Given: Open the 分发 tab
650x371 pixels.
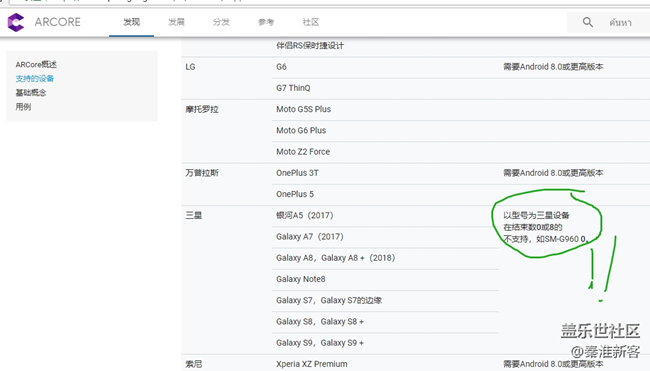Looking at the screenshot, I should tap(221, 22).
